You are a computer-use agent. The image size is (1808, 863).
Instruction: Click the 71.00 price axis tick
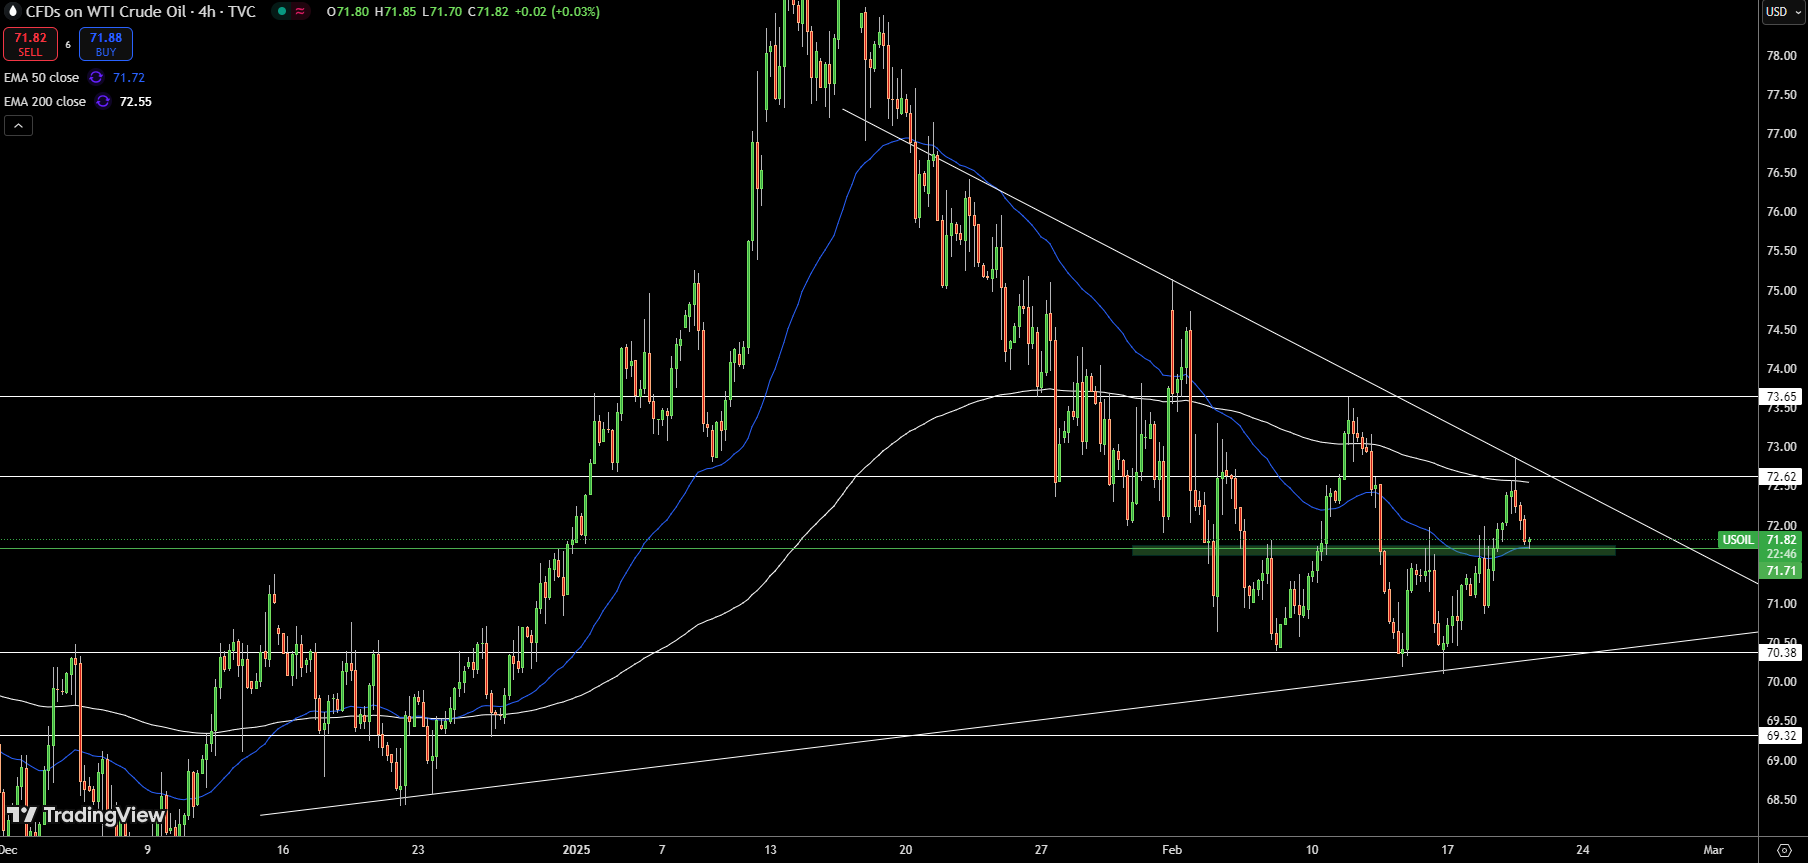[1781, 604]
